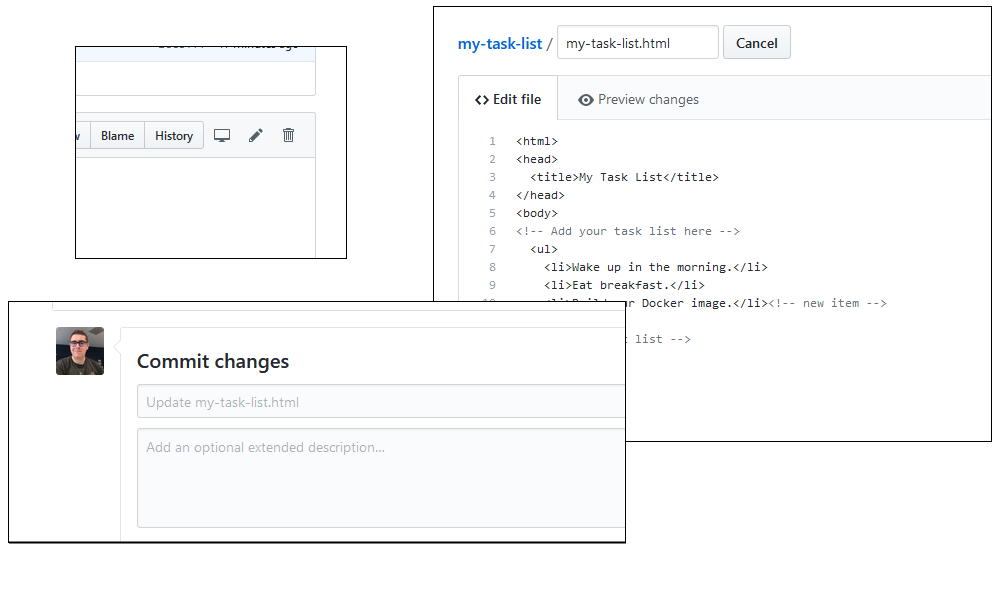Image resolution: width=1000 pixels, height=600 pixels.
Task: Click the commit message field
Action: [380, 401]
